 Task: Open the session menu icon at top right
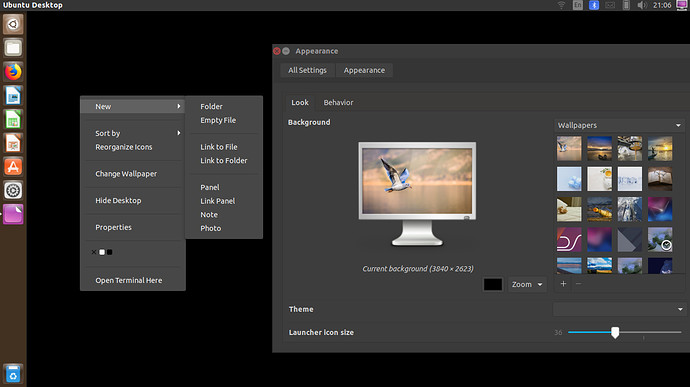682,5
